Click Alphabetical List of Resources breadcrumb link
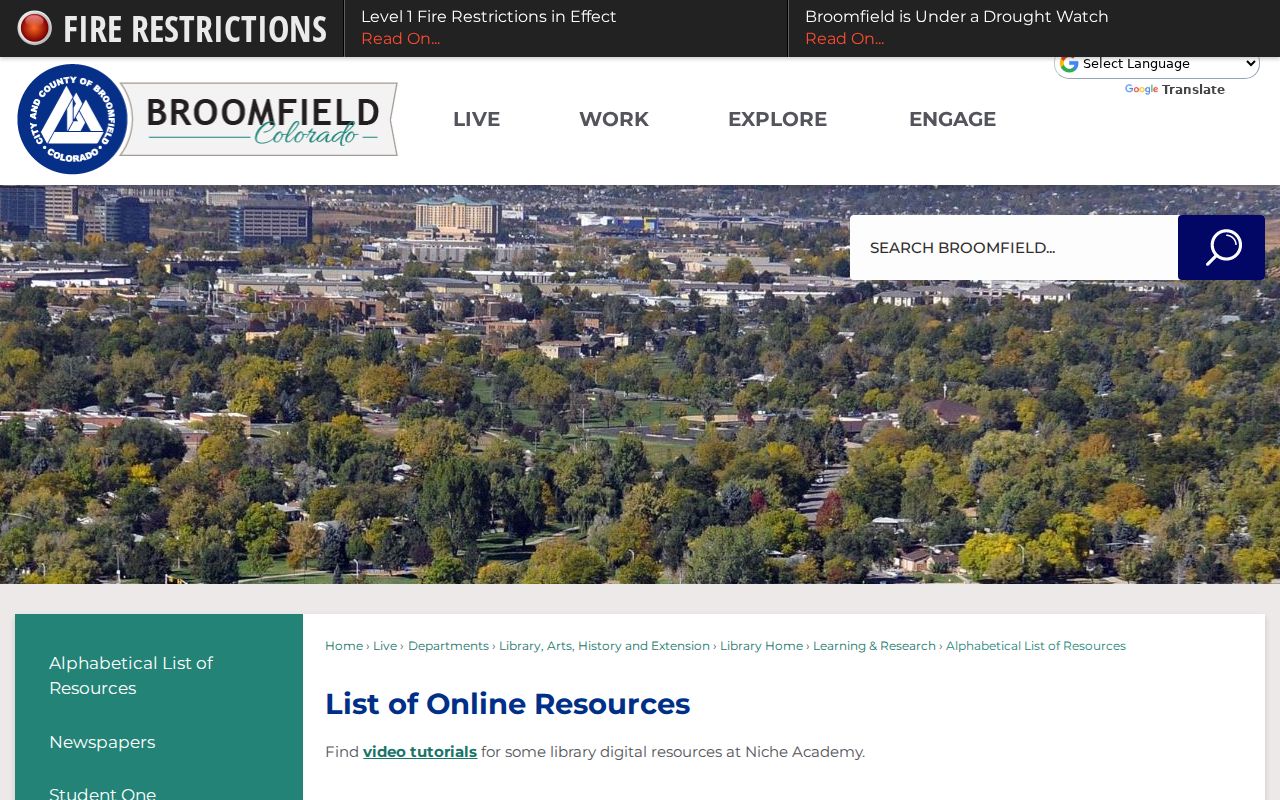The width and height of the screenshot is (1280, 800). pyautogui.click(x=1036, y=646)
